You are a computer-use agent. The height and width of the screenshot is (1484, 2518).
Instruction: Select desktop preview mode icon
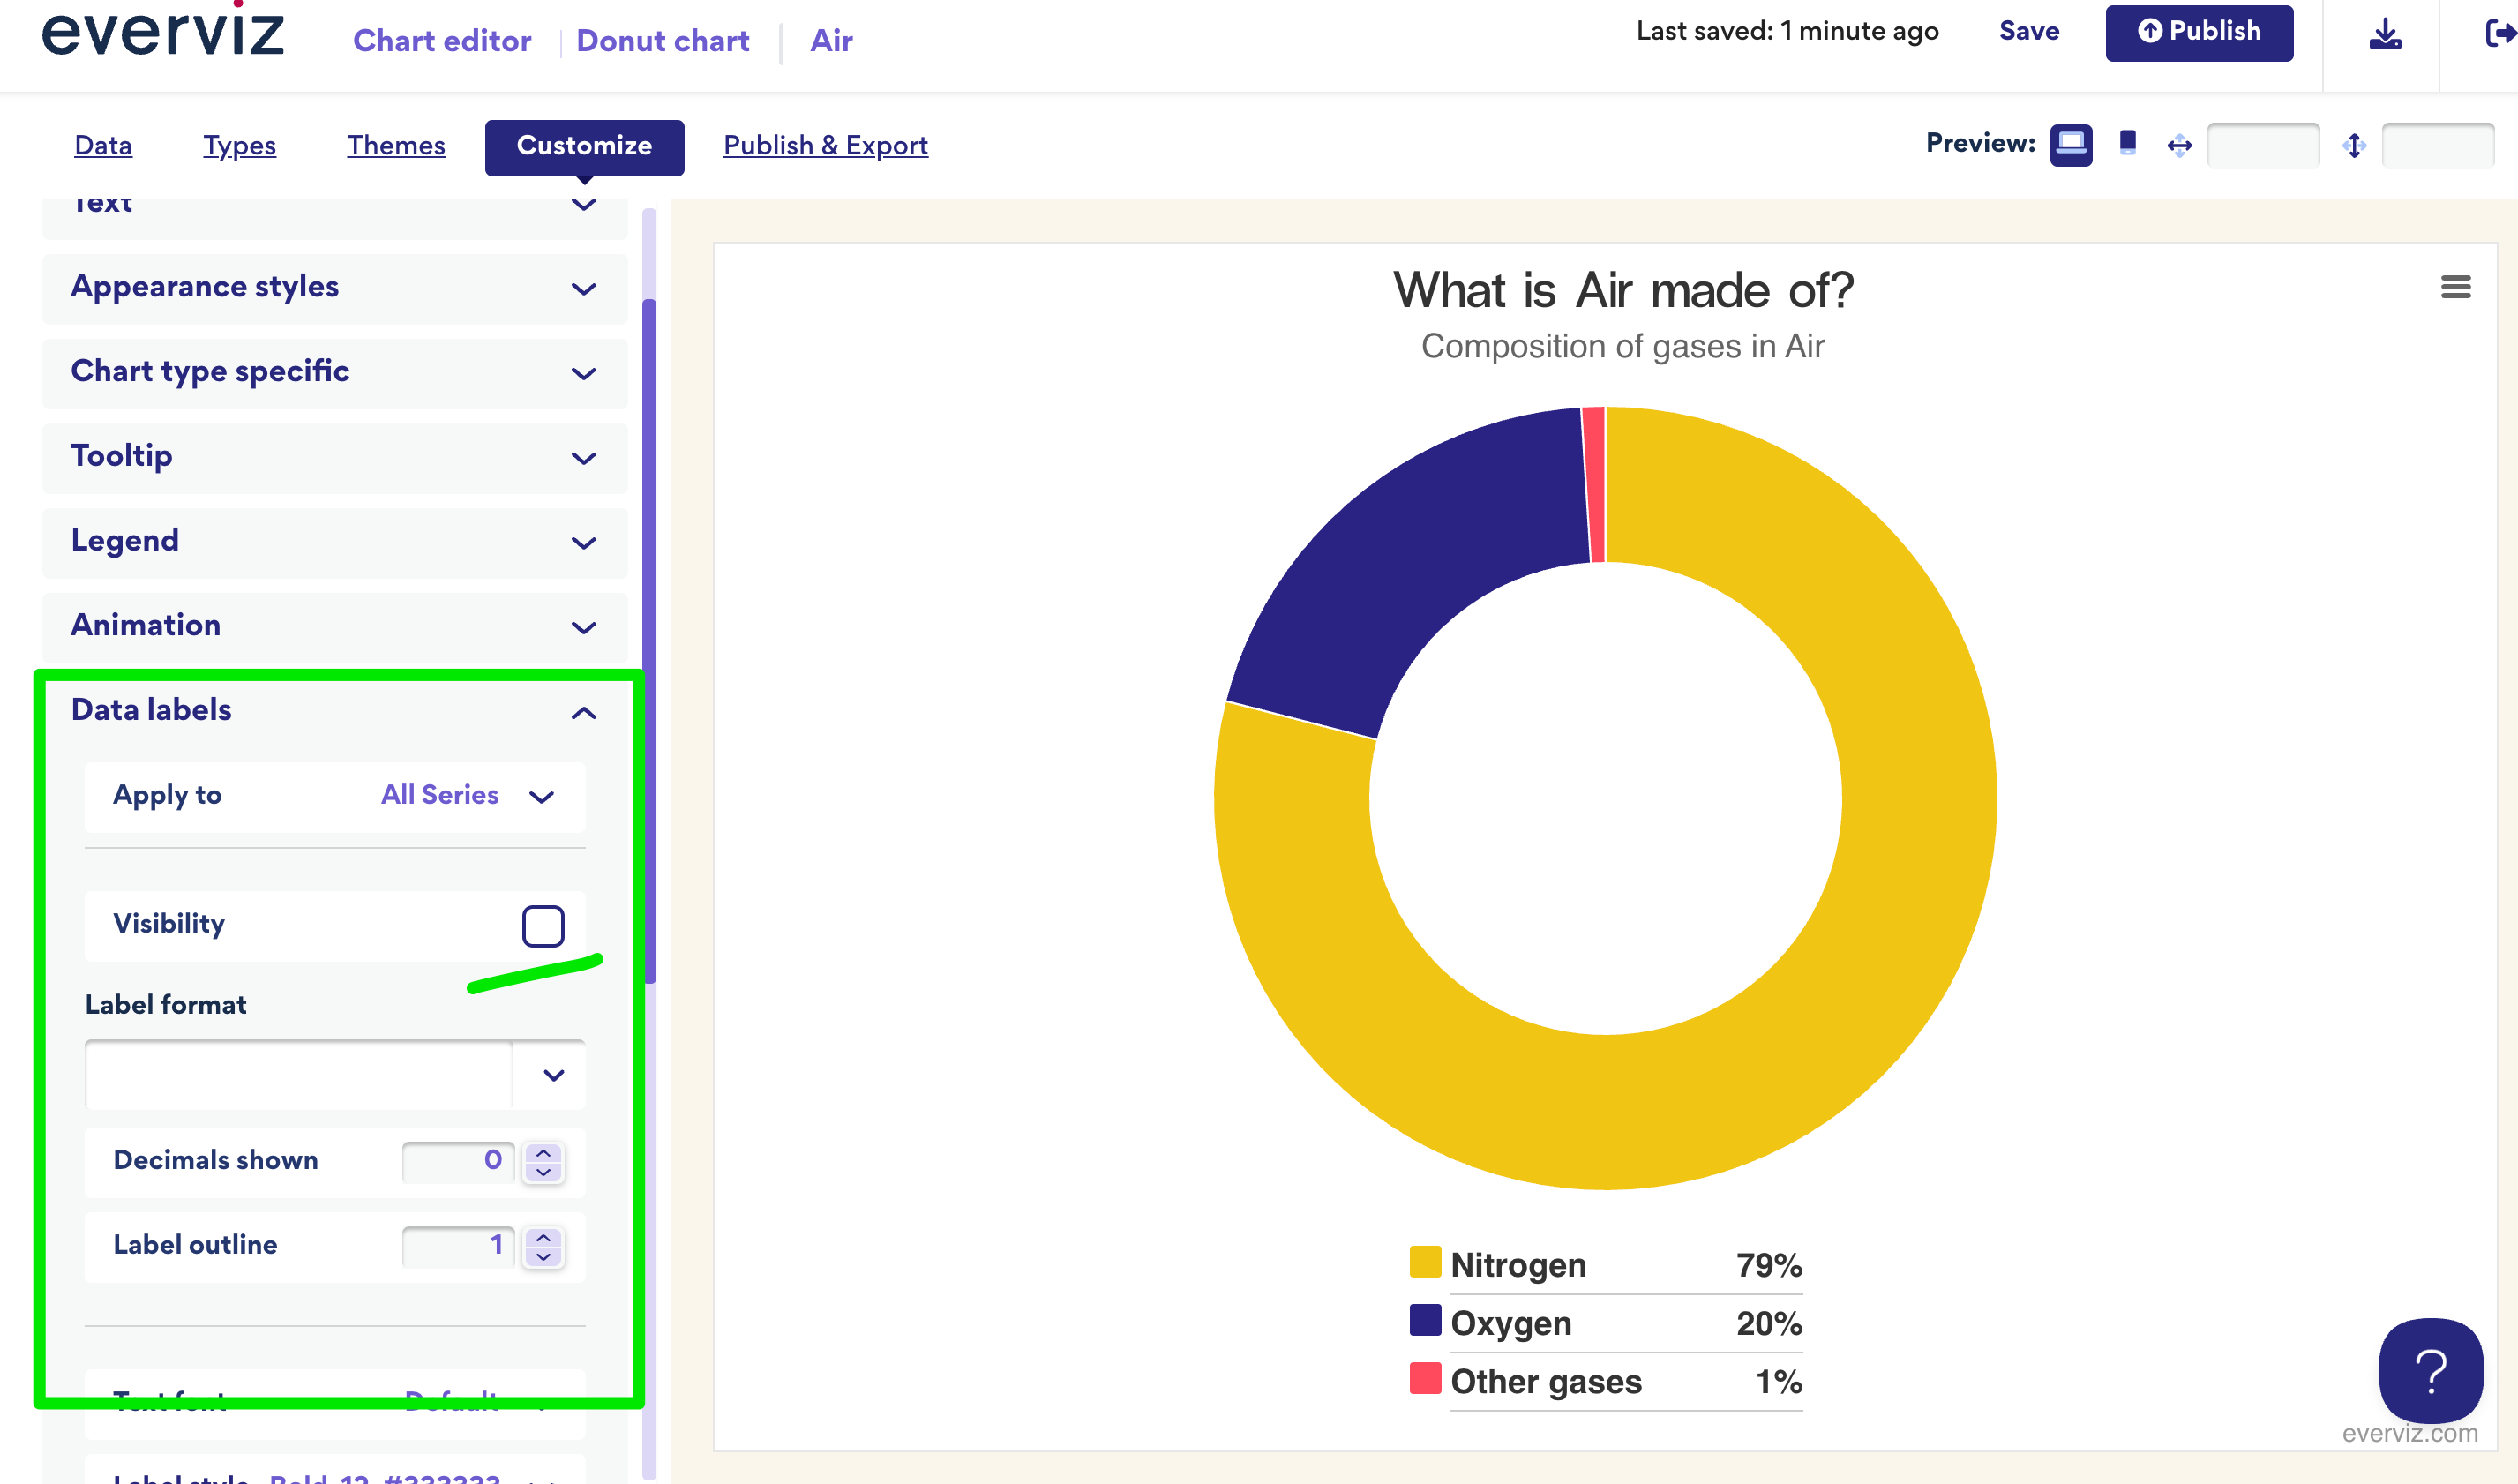pos(2070,145)
